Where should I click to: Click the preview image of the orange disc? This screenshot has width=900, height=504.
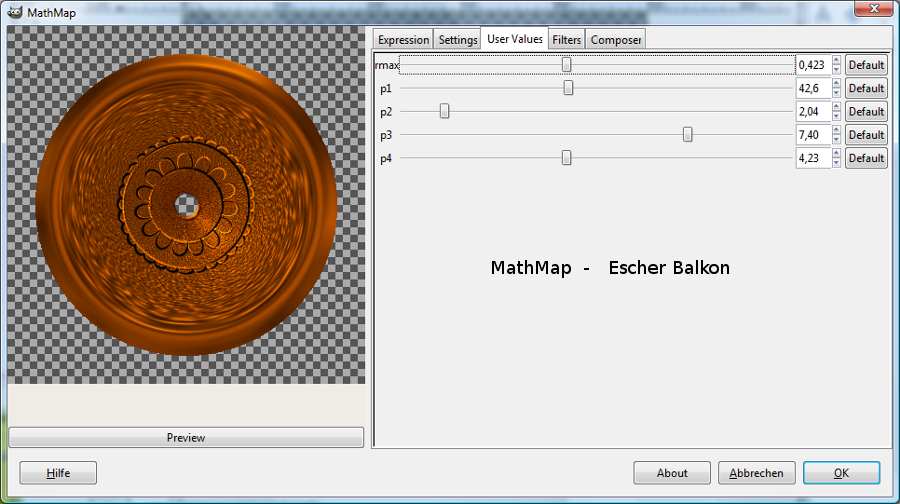tap(186, 204)
